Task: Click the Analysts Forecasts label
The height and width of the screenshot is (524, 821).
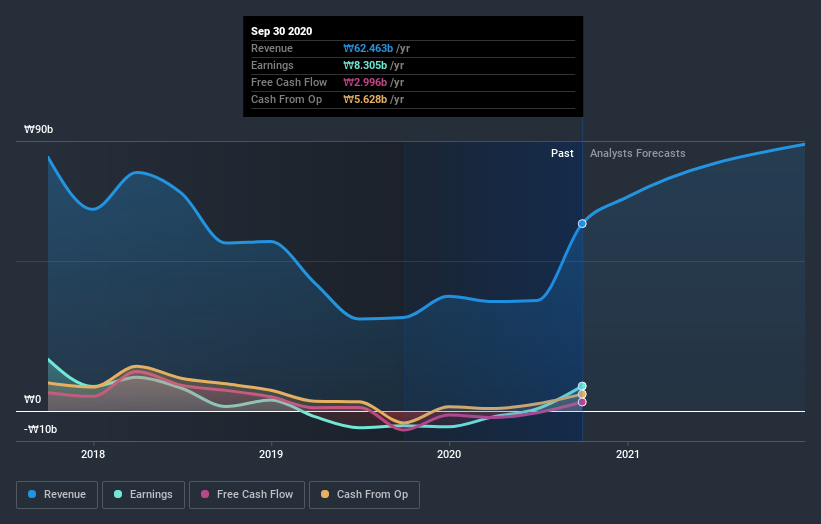Action: [x=638, y=153]
